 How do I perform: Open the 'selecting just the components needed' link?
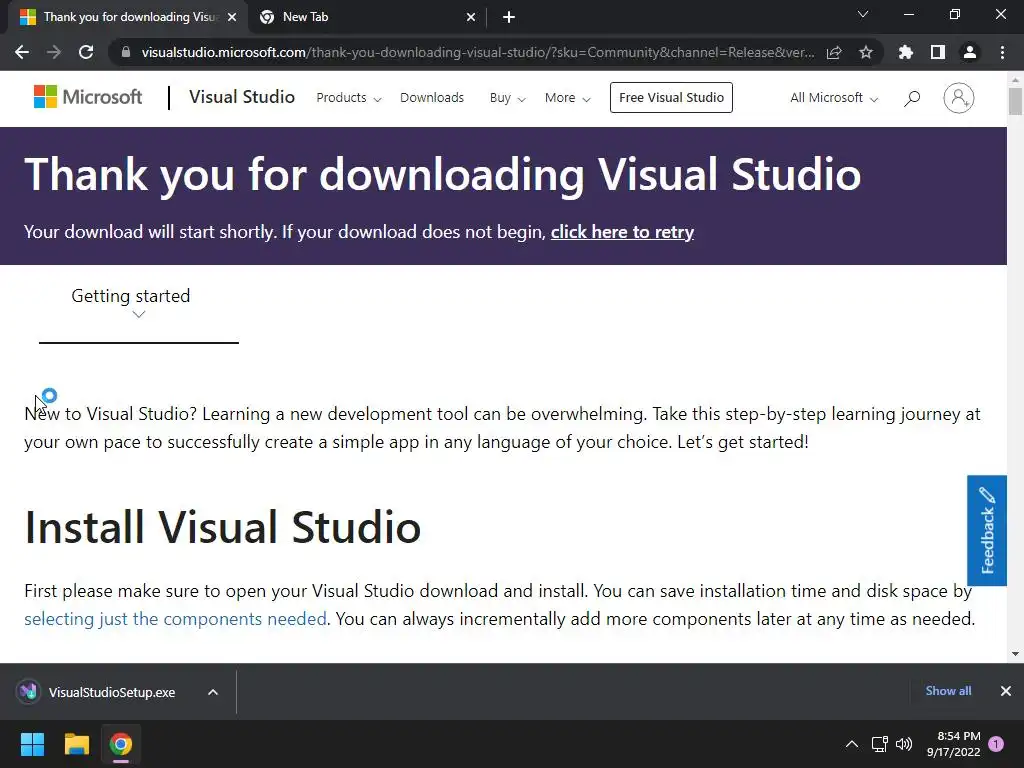pos(175,618)
